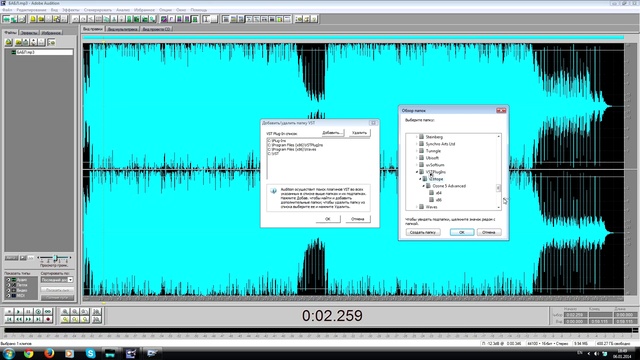Switch to Multitrack View toolbar icon
This screenshot has width=640, height=360.
click(14, 19)
